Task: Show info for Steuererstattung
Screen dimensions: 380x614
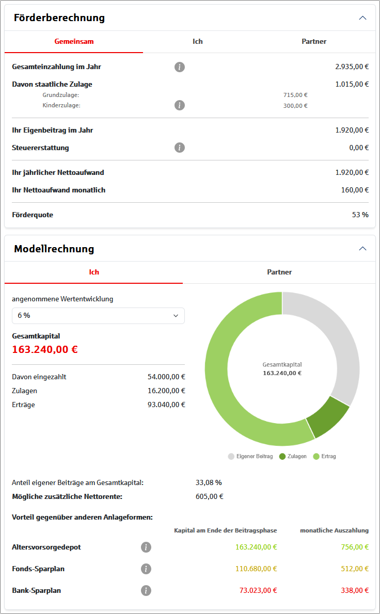Action: (x=179, y=148)
